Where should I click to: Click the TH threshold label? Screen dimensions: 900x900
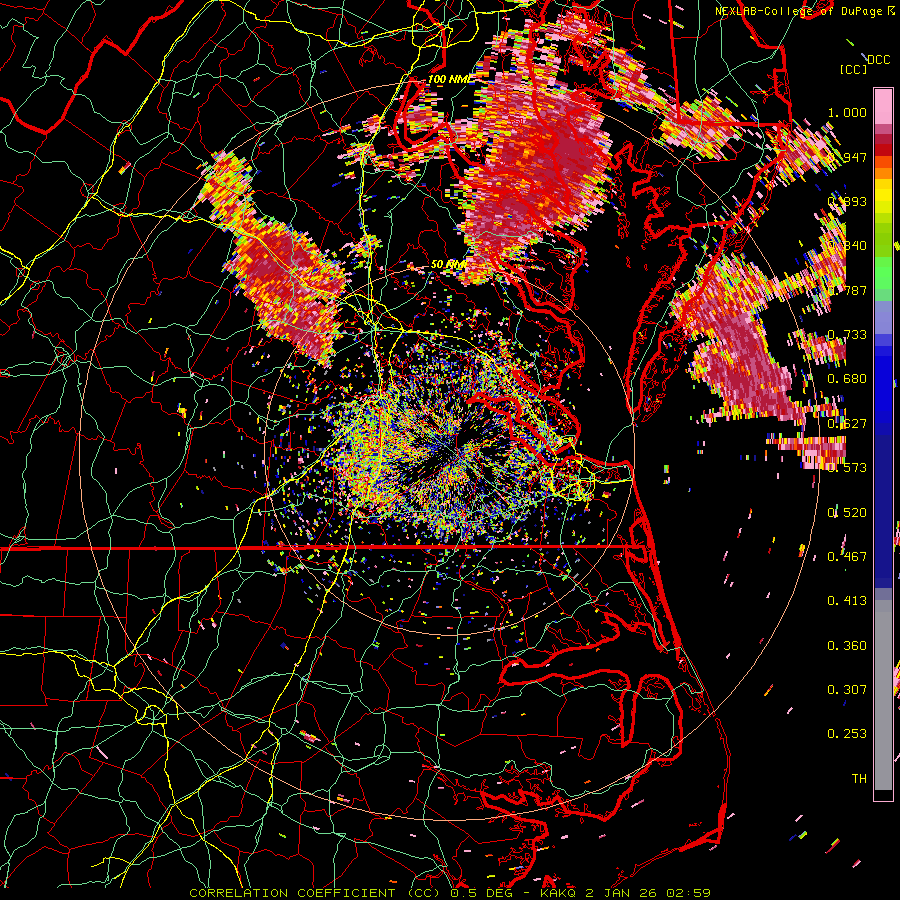(859, 778)
